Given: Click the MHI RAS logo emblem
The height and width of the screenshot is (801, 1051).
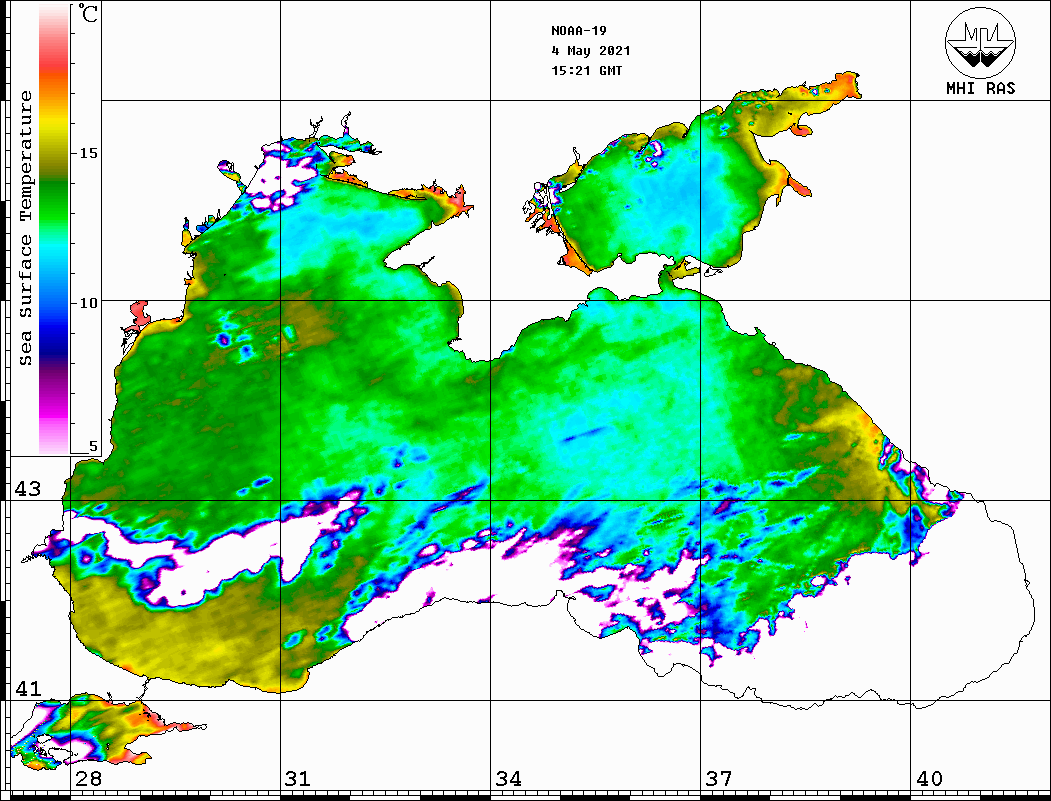Looking at the screenshot, I should pos(980,42).
